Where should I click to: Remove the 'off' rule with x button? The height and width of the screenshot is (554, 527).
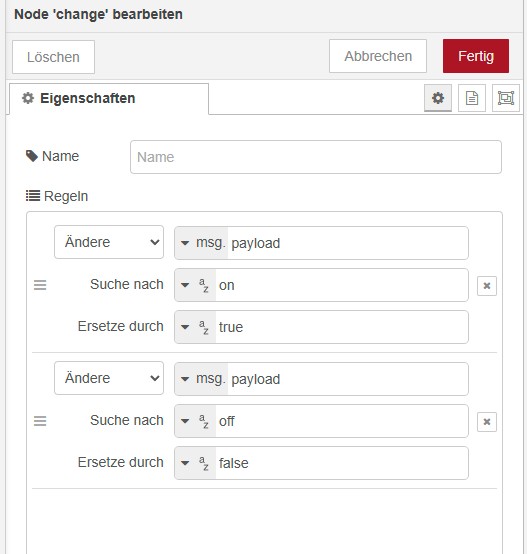pyautogui.click(x=487, y=422)
